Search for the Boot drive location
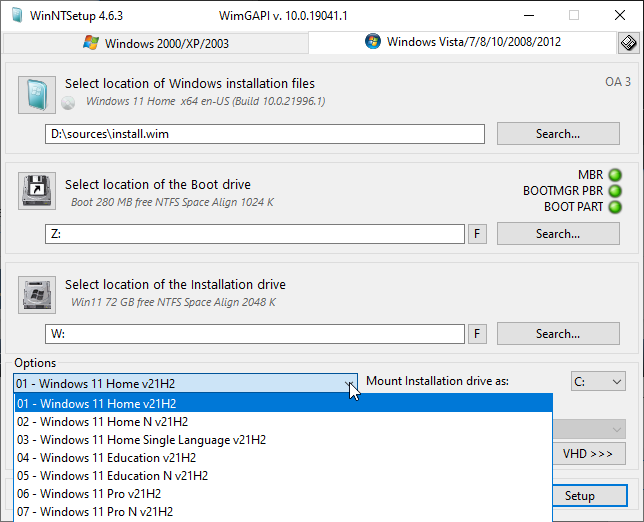Screen dimensions: 644x522 [558, 234]
